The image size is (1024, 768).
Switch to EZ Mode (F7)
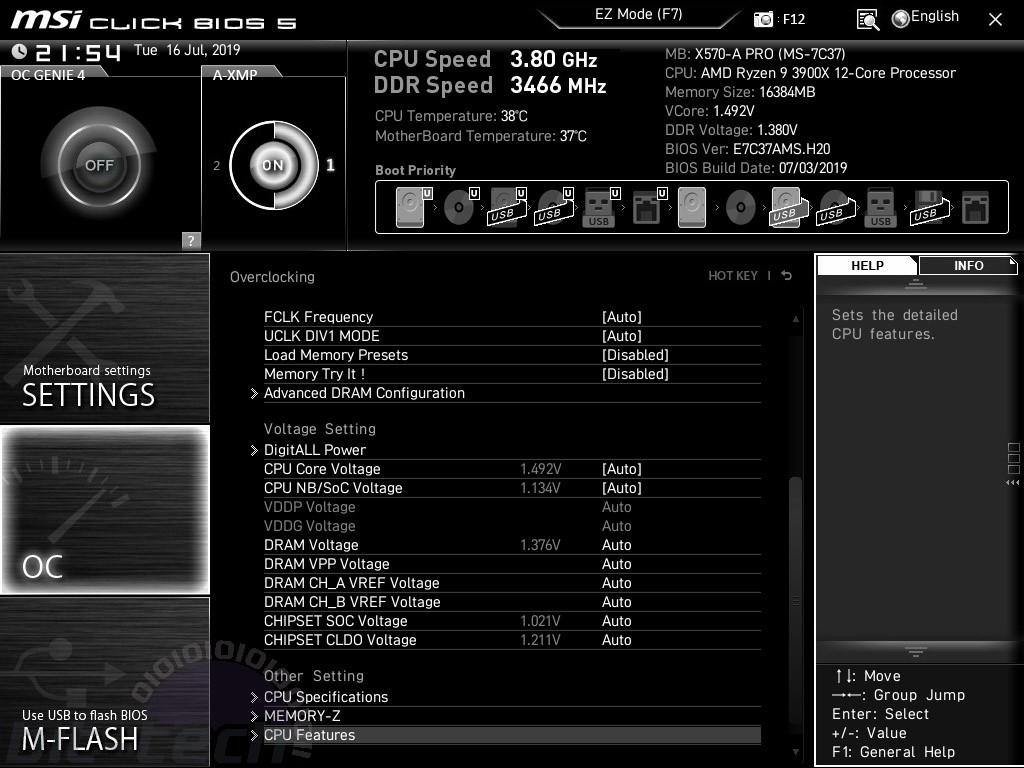point(638,14)
